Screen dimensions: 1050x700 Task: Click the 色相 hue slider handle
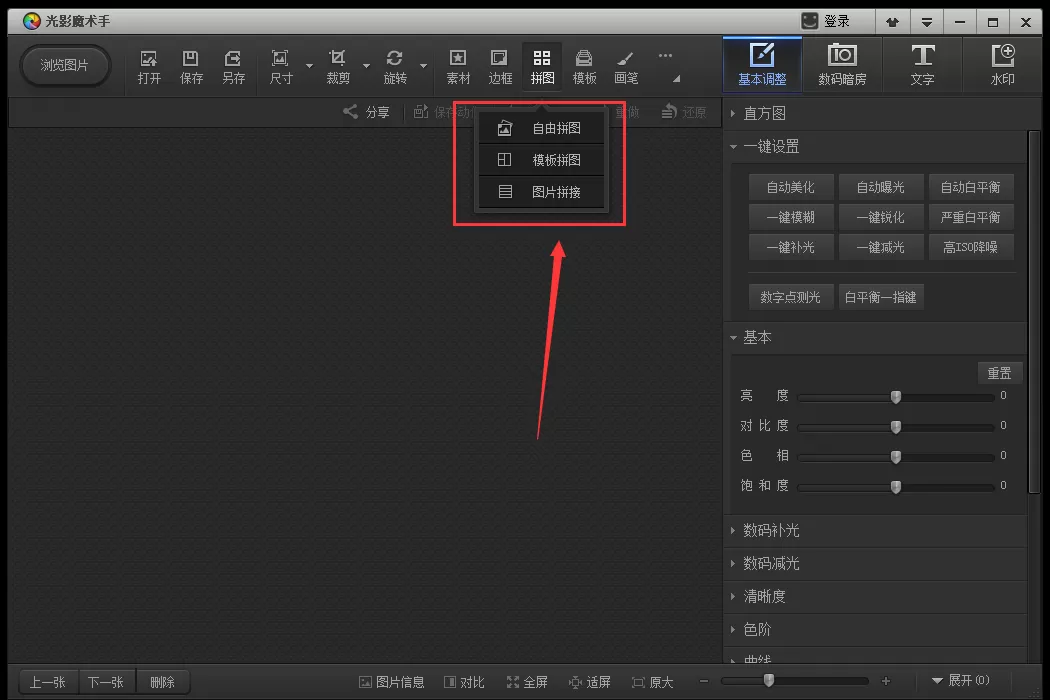pos(896,457)
